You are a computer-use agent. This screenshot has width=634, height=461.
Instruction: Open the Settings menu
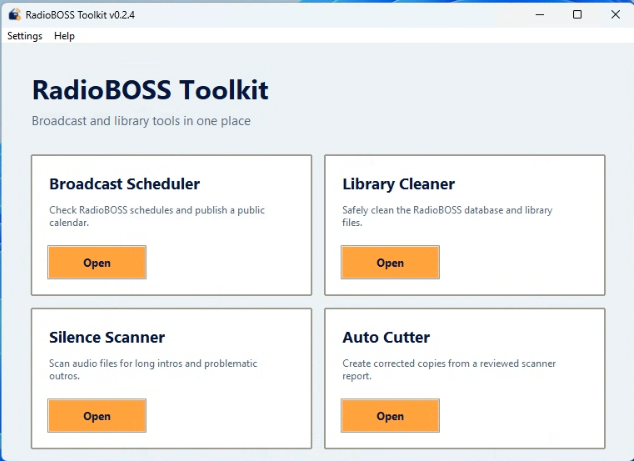(25, 36)
